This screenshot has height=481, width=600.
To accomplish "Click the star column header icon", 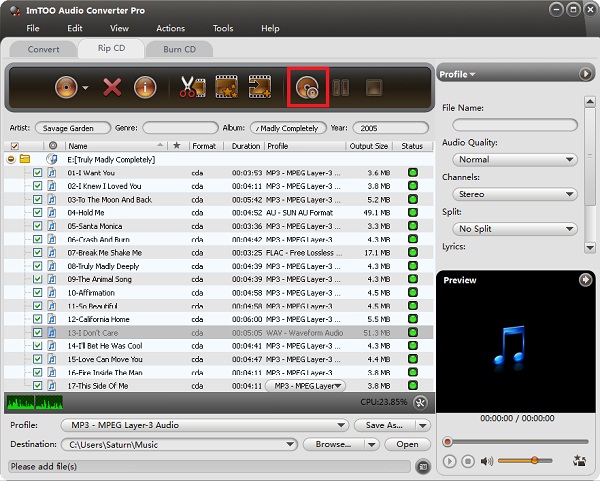I will pyautogui.click(x=176, y=145).
